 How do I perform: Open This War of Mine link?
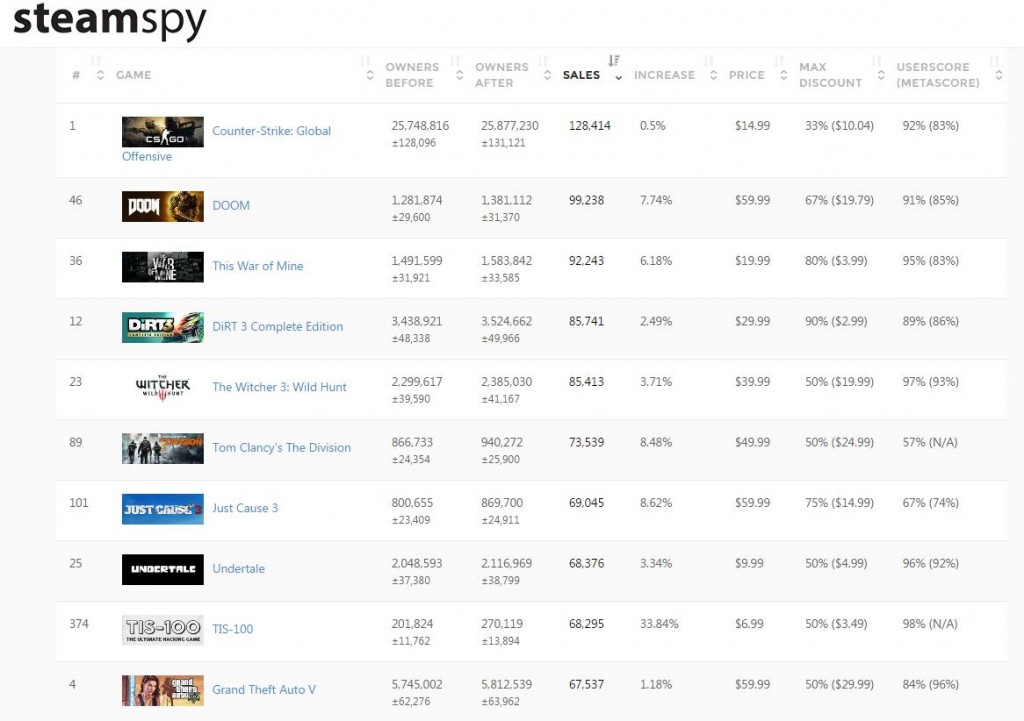click(x=258, y=266)
